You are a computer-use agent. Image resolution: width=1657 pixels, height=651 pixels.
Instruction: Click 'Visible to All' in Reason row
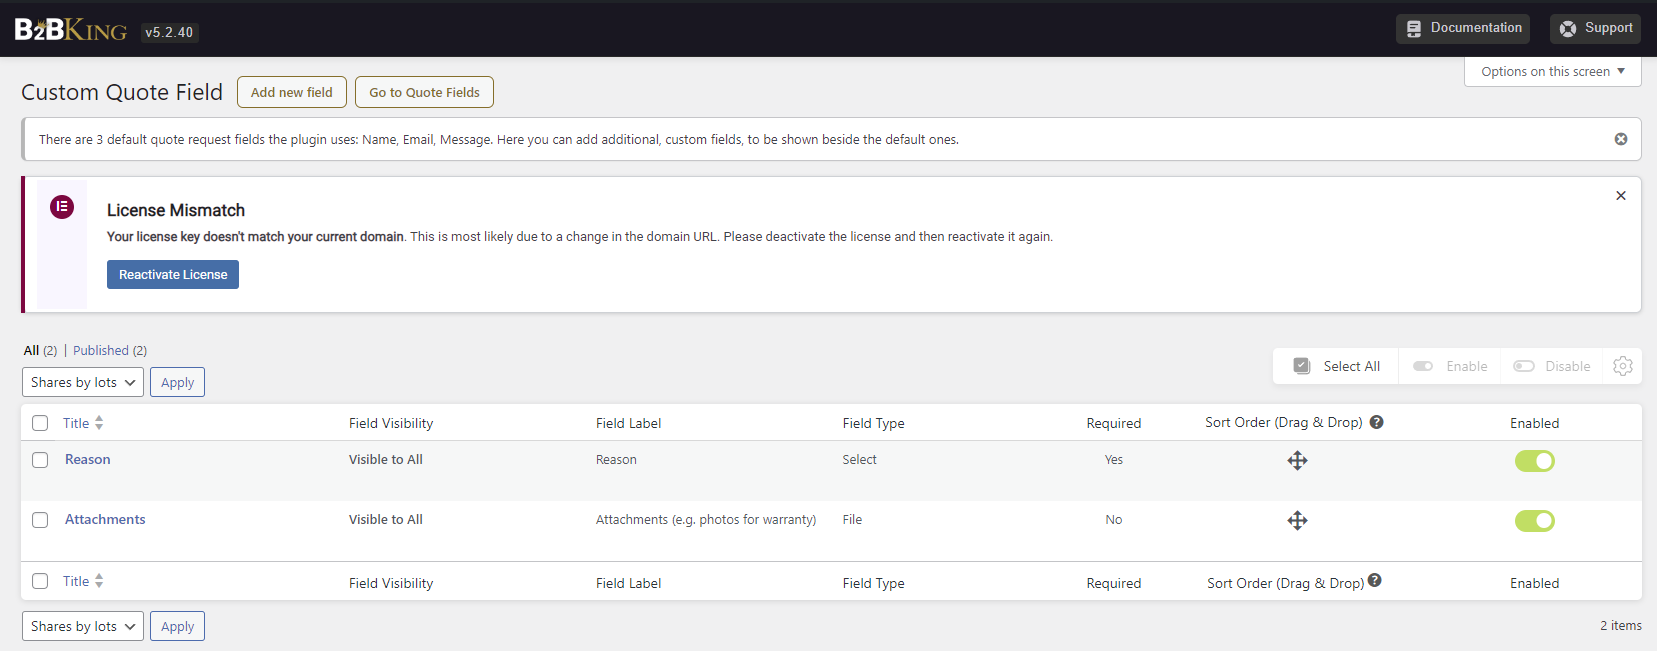pyautogui.click(x=386, y=459)
